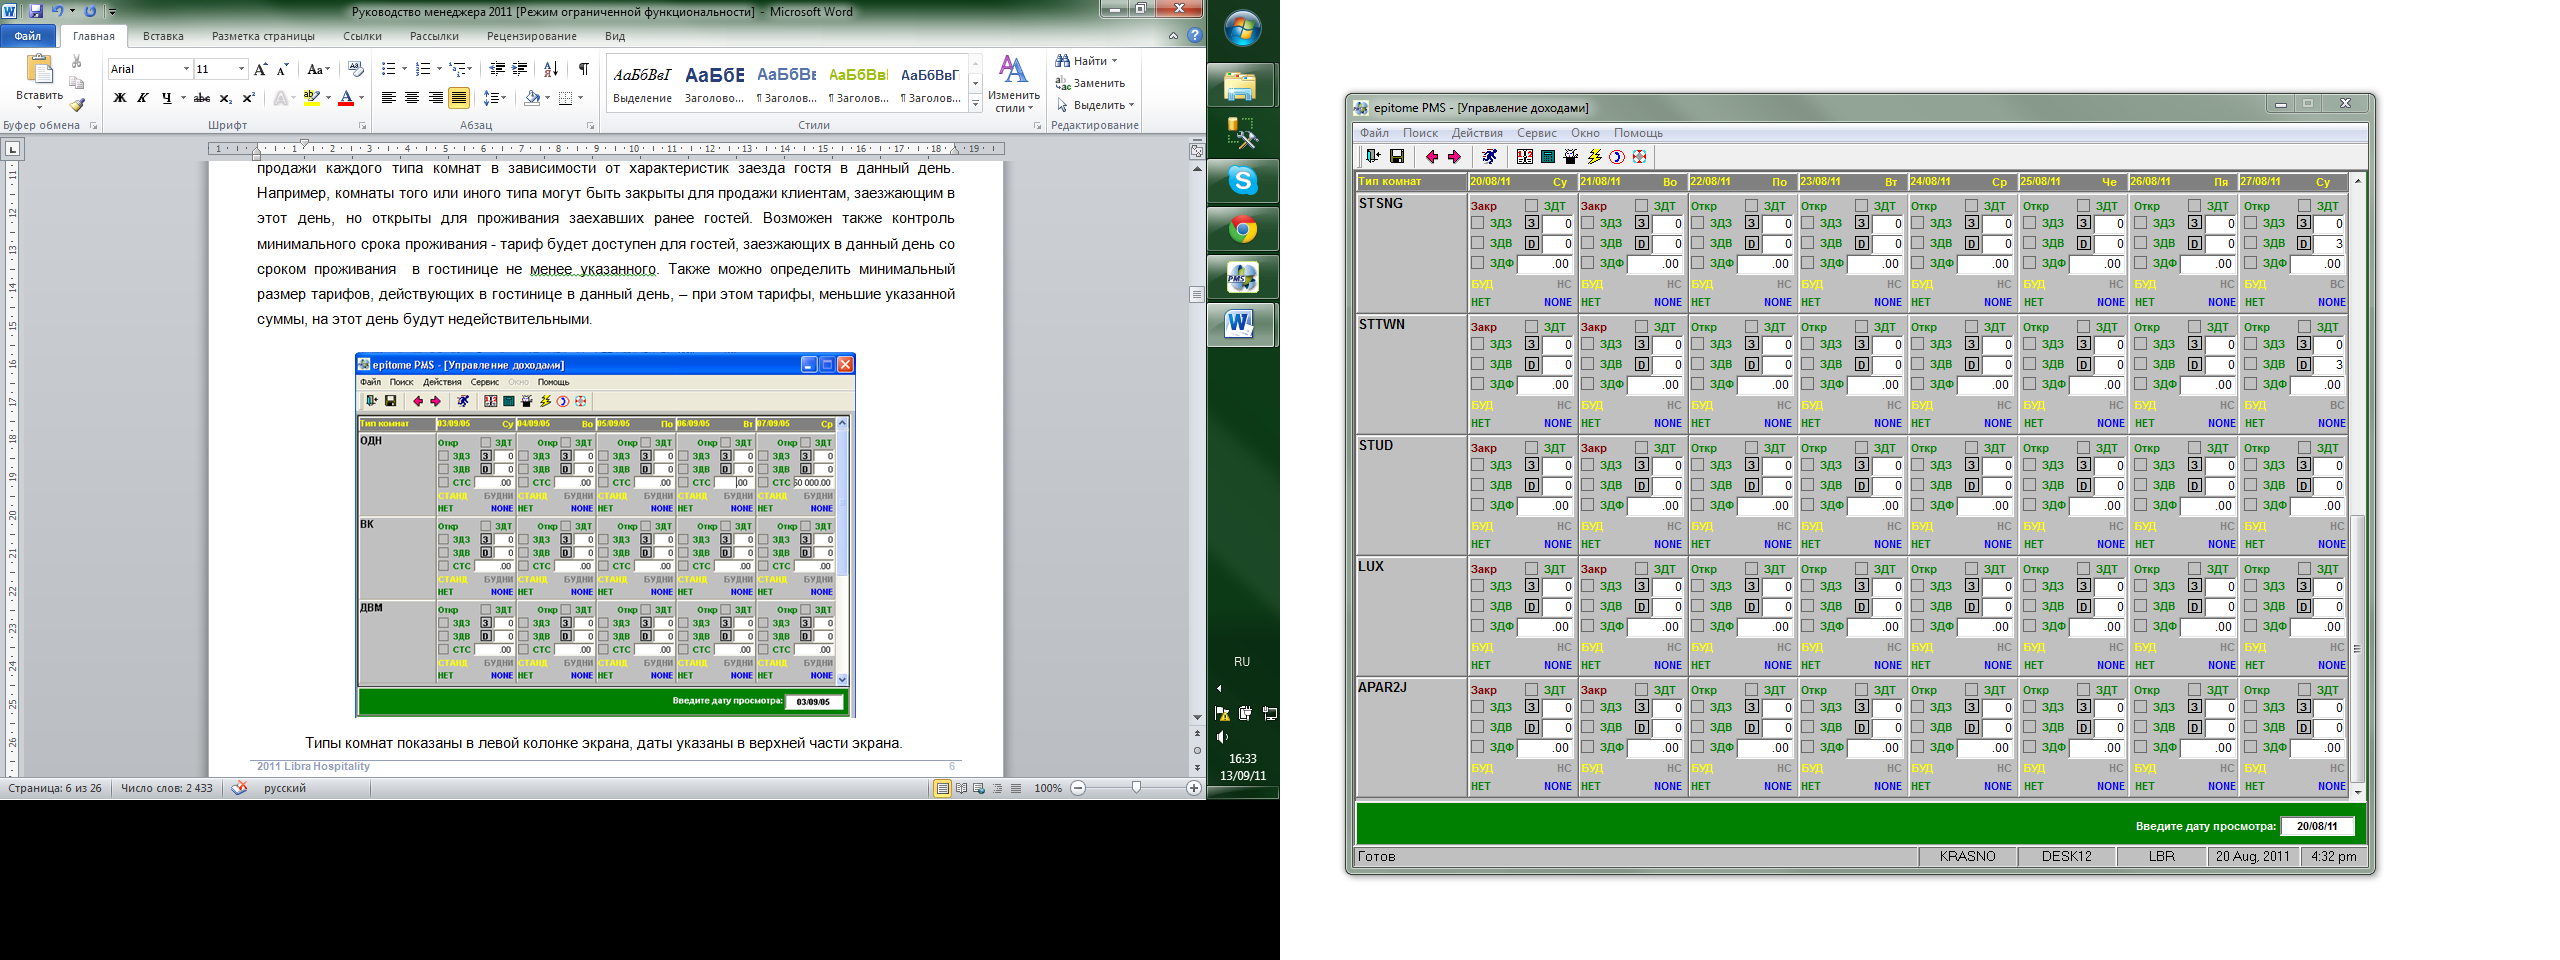Check ЗДФ for STTWN on 20/08/11
2560x960 pixels.
tap(1477, 384)
